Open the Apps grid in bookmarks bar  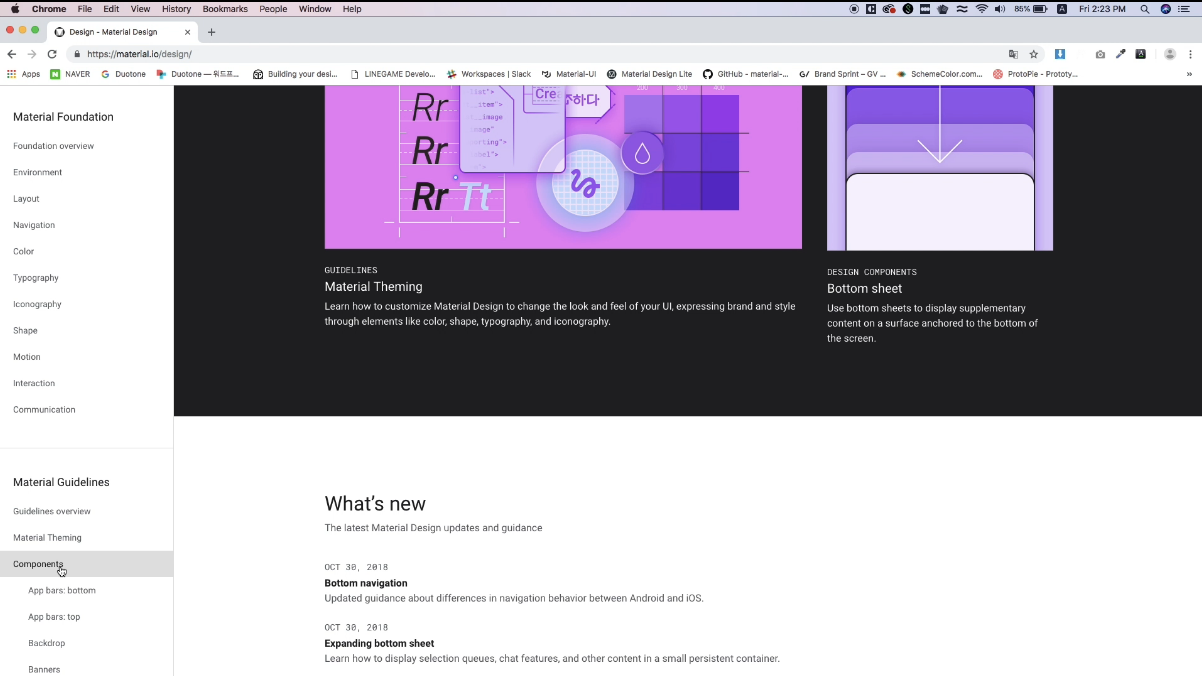tap(24, 74)
